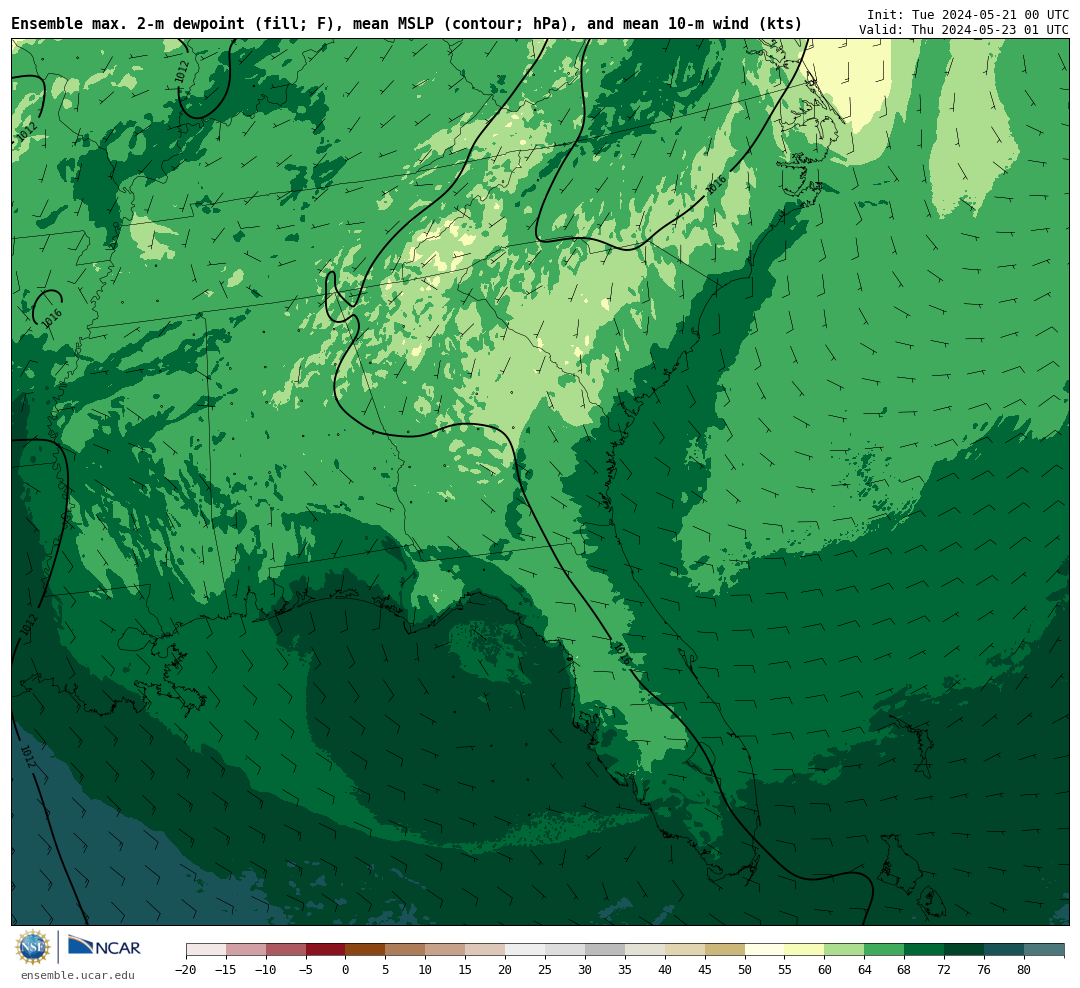Click the colorbar label '-20'

coord(185,969)
